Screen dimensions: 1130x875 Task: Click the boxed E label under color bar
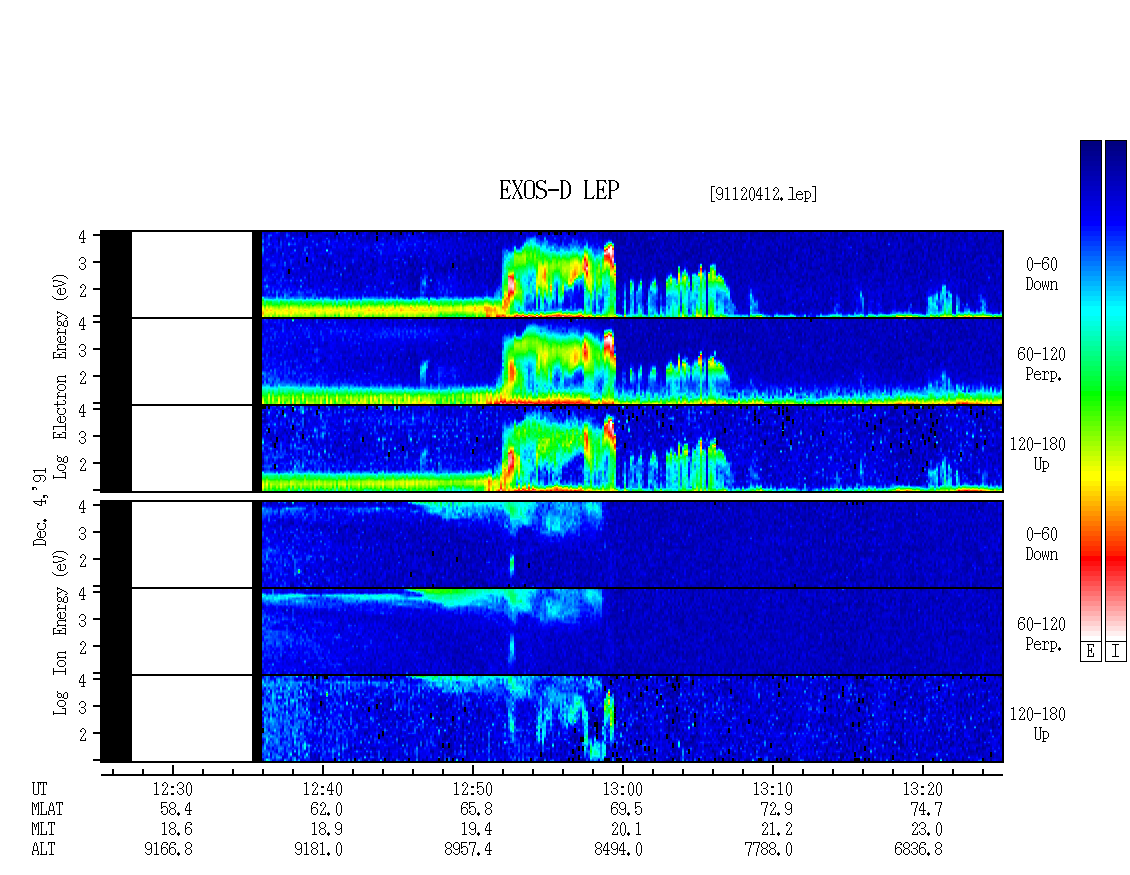tap(1090, 651)
